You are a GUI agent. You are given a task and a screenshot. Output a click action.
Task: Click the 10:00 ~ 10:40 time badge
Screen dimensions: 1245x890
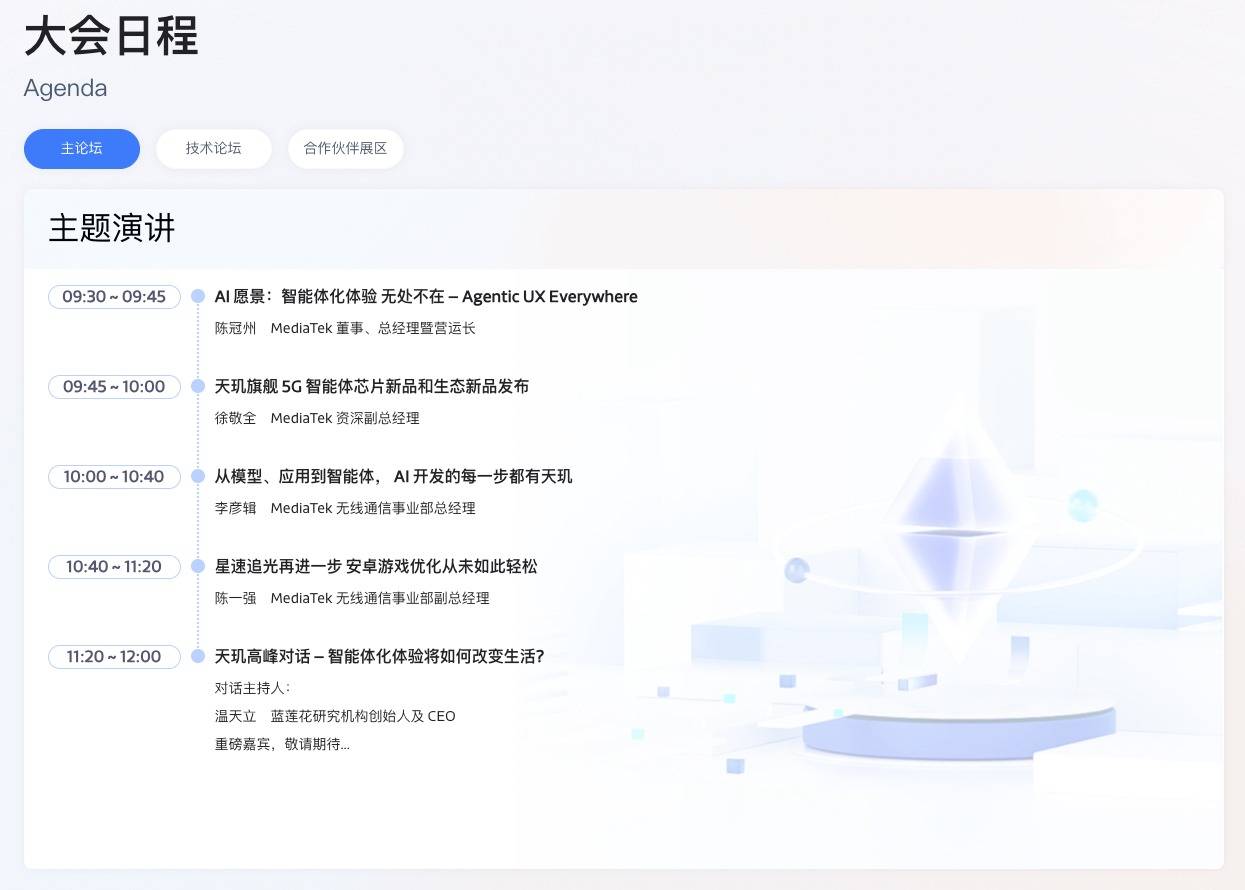pos(114,476)
